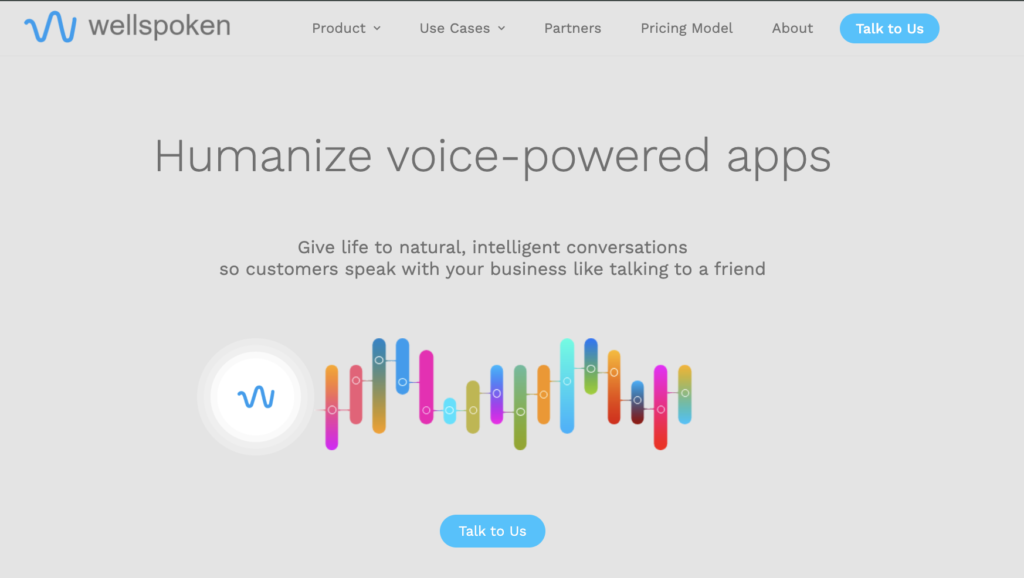This screenshot has height=578, width=1024.
Task: Click the Talk to Us header button
Action: 889,29
